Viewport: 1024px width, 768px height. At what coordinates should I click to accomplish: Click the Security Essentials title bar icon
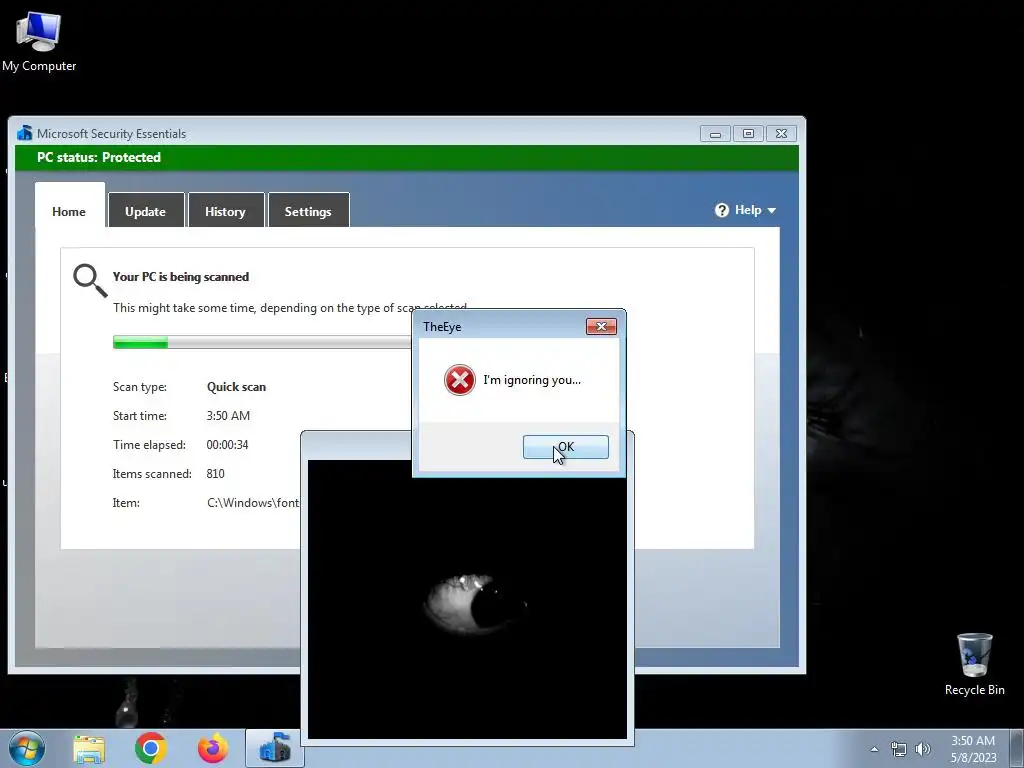[25, 133]
